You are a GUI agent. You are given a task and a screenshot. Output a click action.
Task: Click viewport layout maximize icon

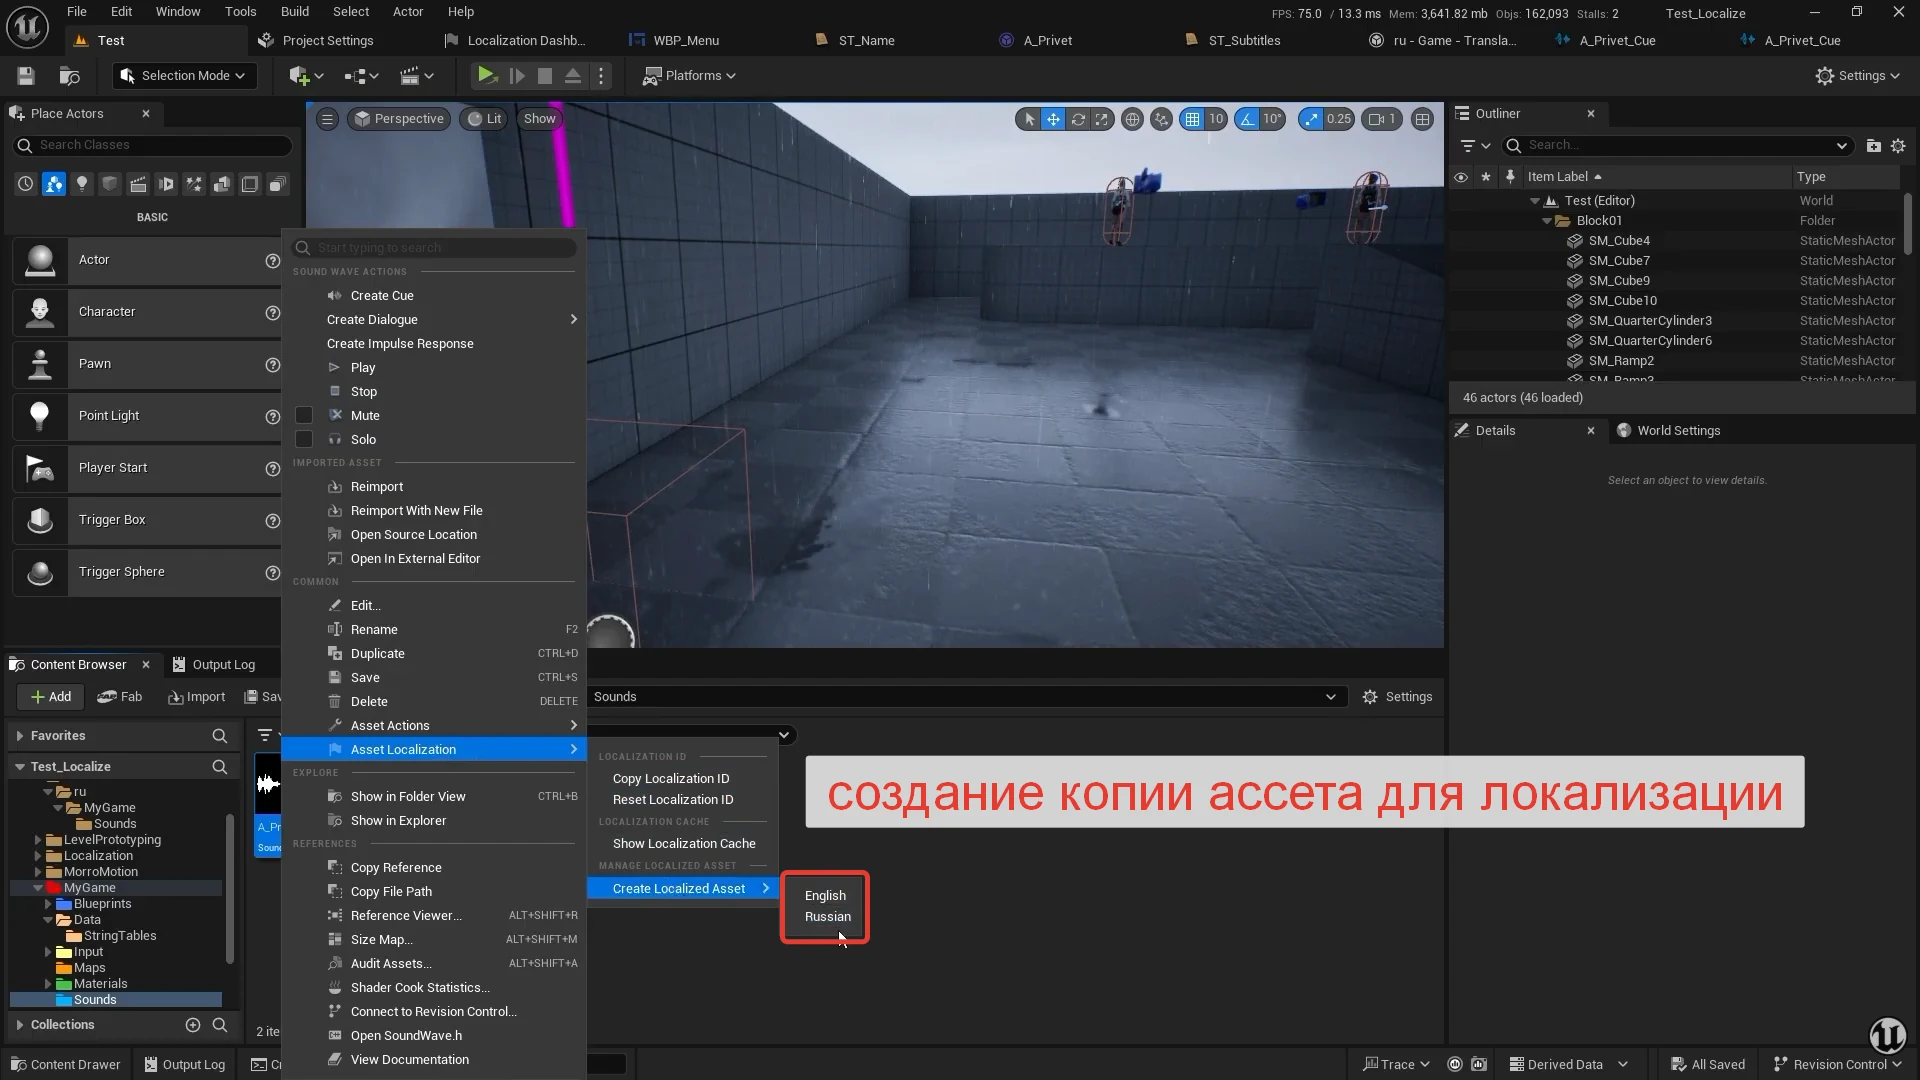(x=1422, y=119)
